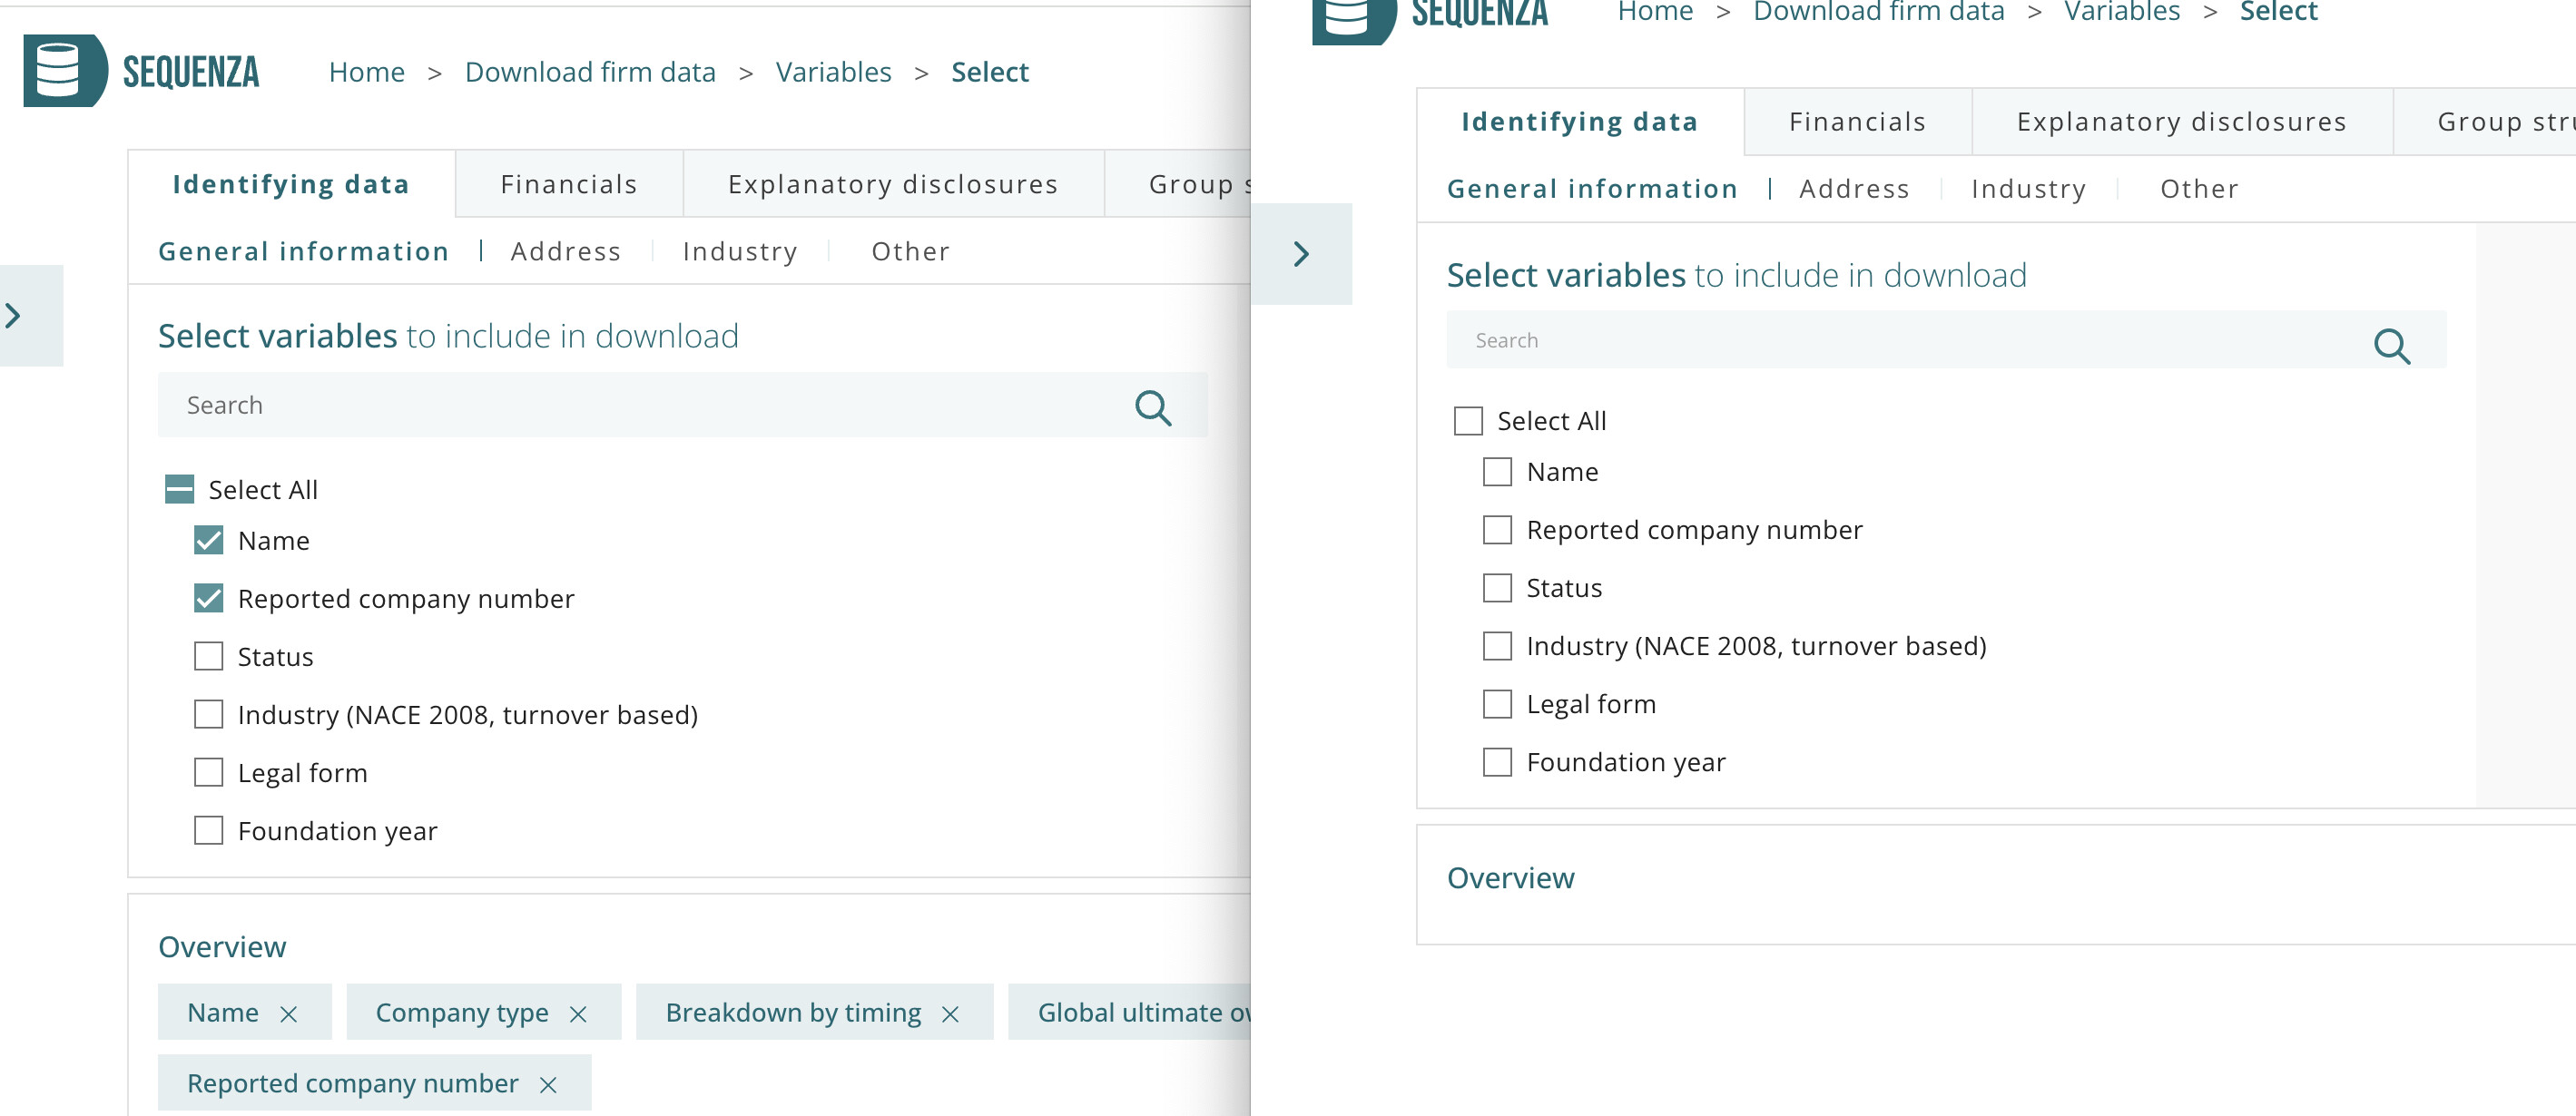Viewport: 2576px width, 1116px height.
Task: Toggle the indeterminate Select All checkbox
Action: (x=179, y=490)
